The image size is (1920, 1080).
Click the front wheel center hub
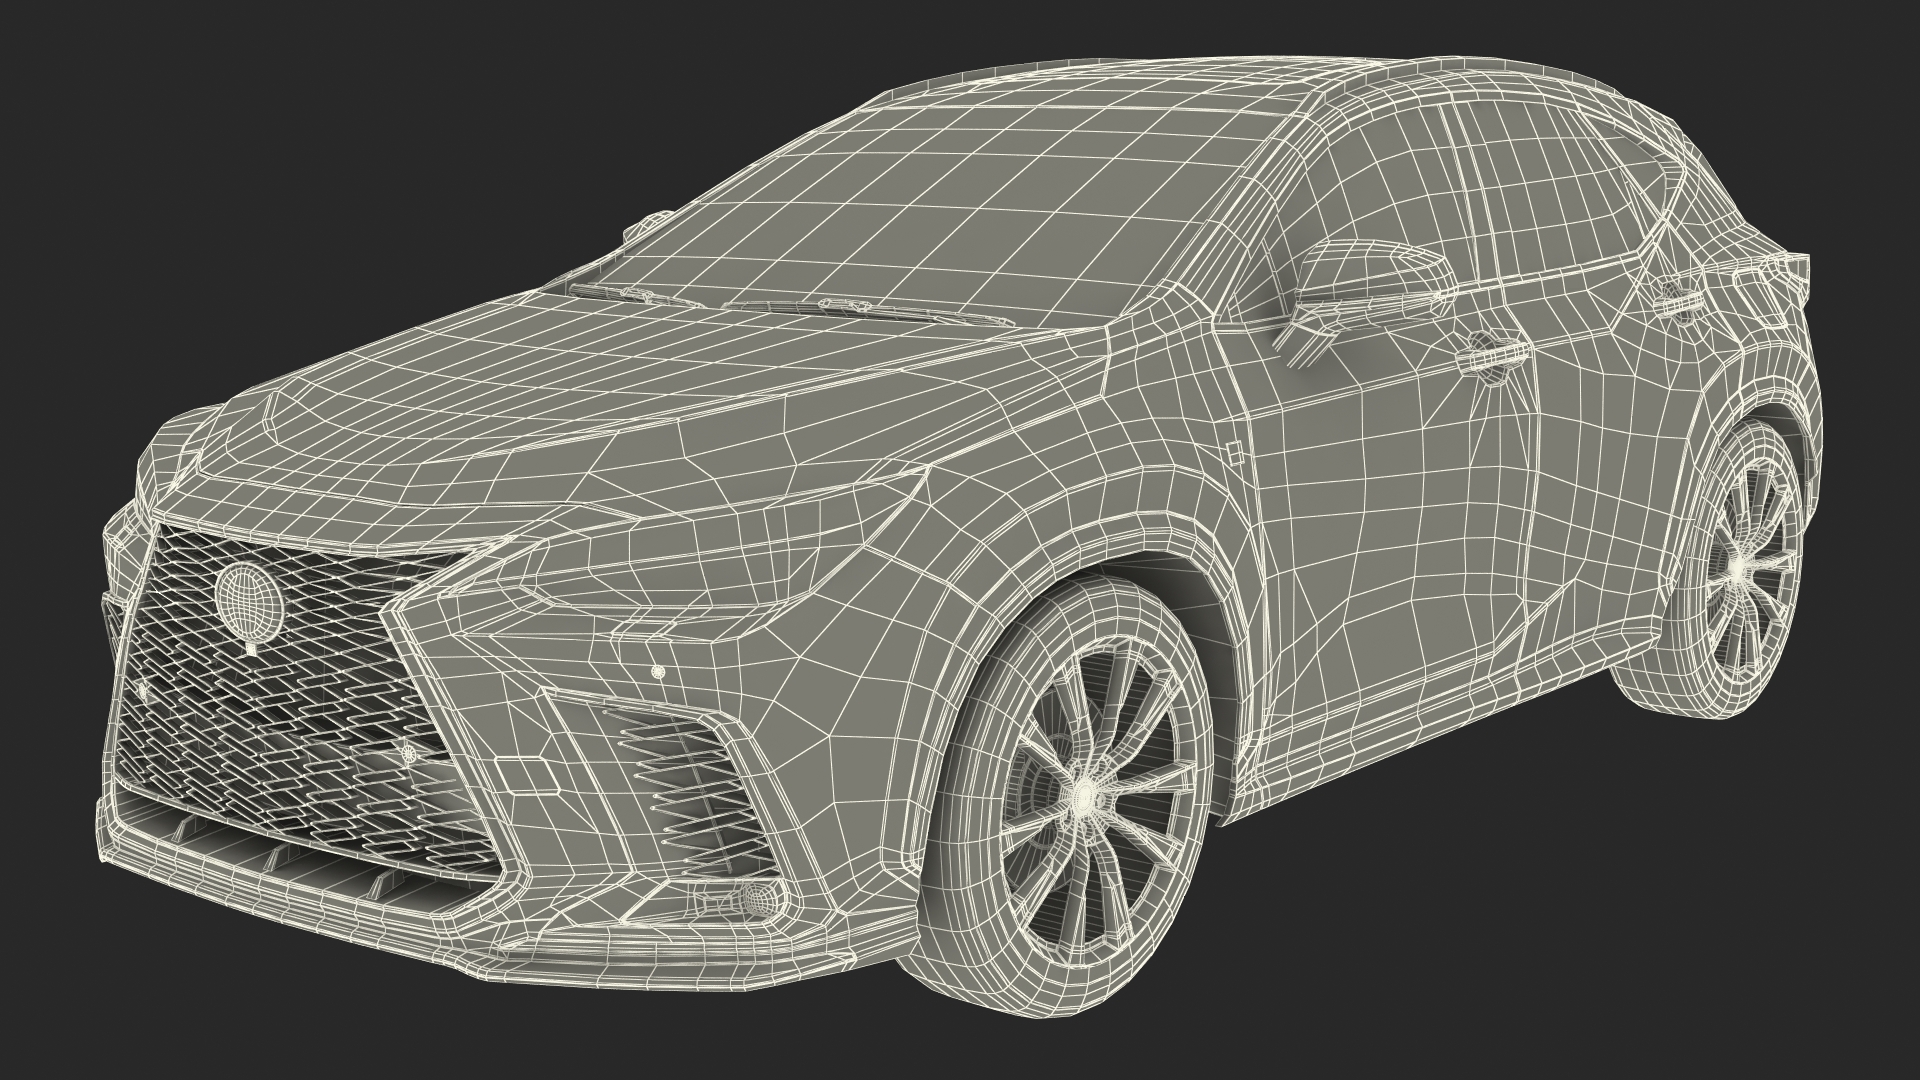pyautogui.click(x=1083, y=796)
